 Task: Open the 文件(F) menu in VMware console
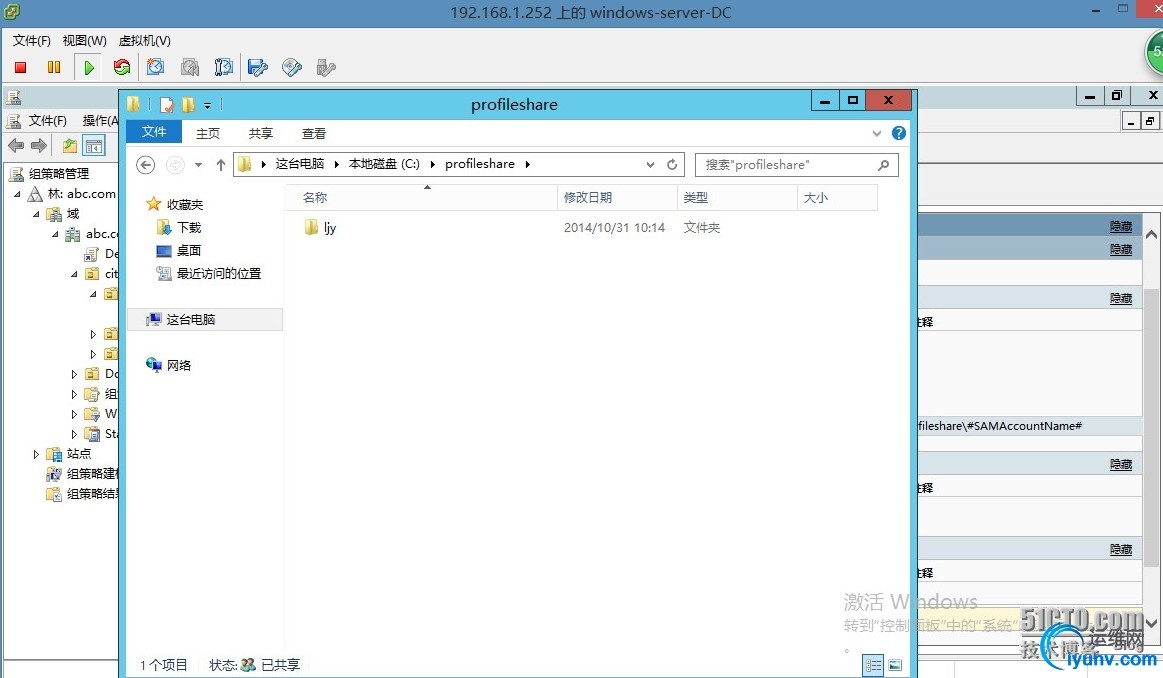tap(32, 41)
